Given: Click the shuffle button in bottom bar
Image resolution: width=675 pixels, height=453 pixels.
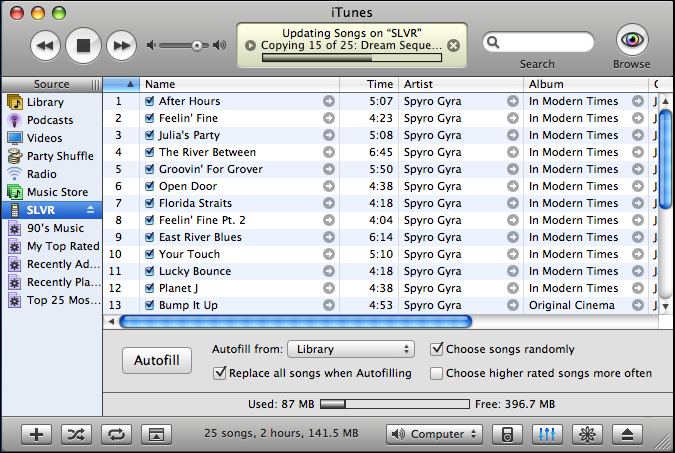Looking at the screenshot, I should click(x=76, y=434).
